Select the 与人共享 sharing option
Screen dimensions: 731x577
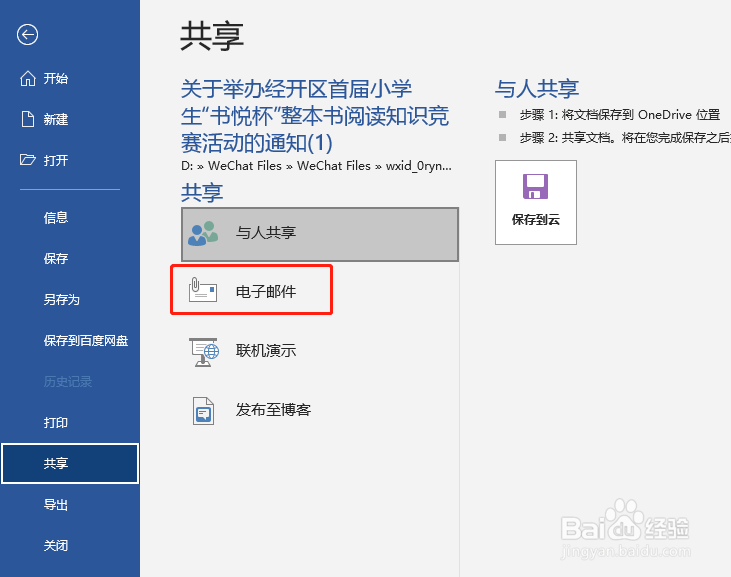320,234
